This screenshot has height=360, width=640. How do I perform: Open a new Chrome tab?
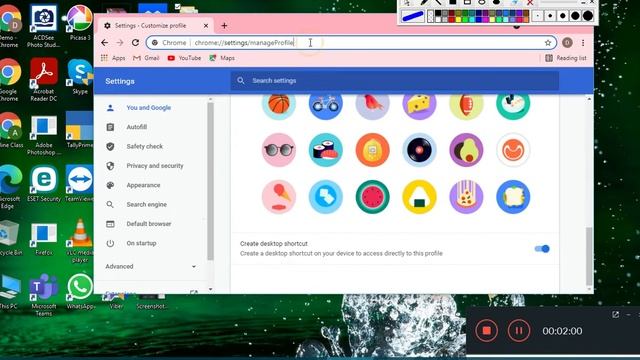pos(224,26)
